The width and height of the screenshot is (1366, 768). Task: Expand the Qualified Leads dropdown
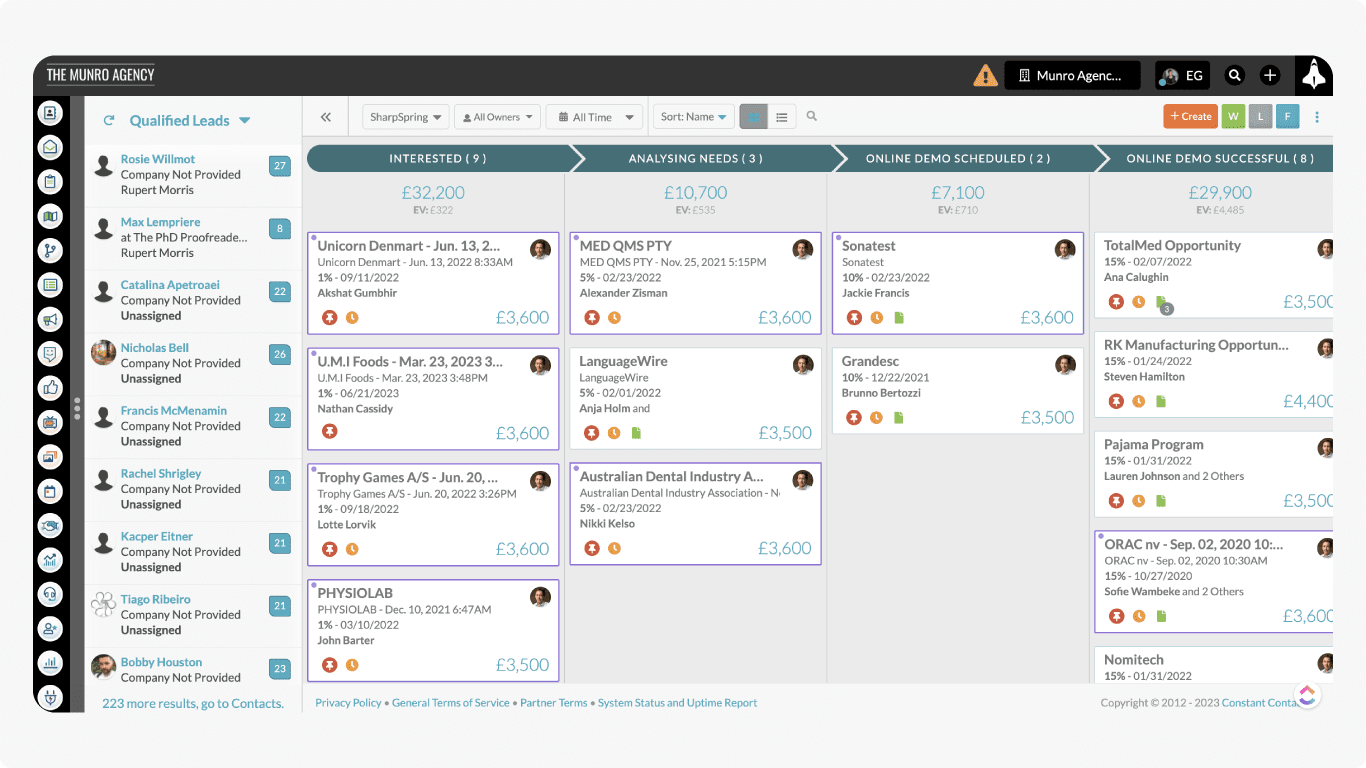[x=244, y=121]
